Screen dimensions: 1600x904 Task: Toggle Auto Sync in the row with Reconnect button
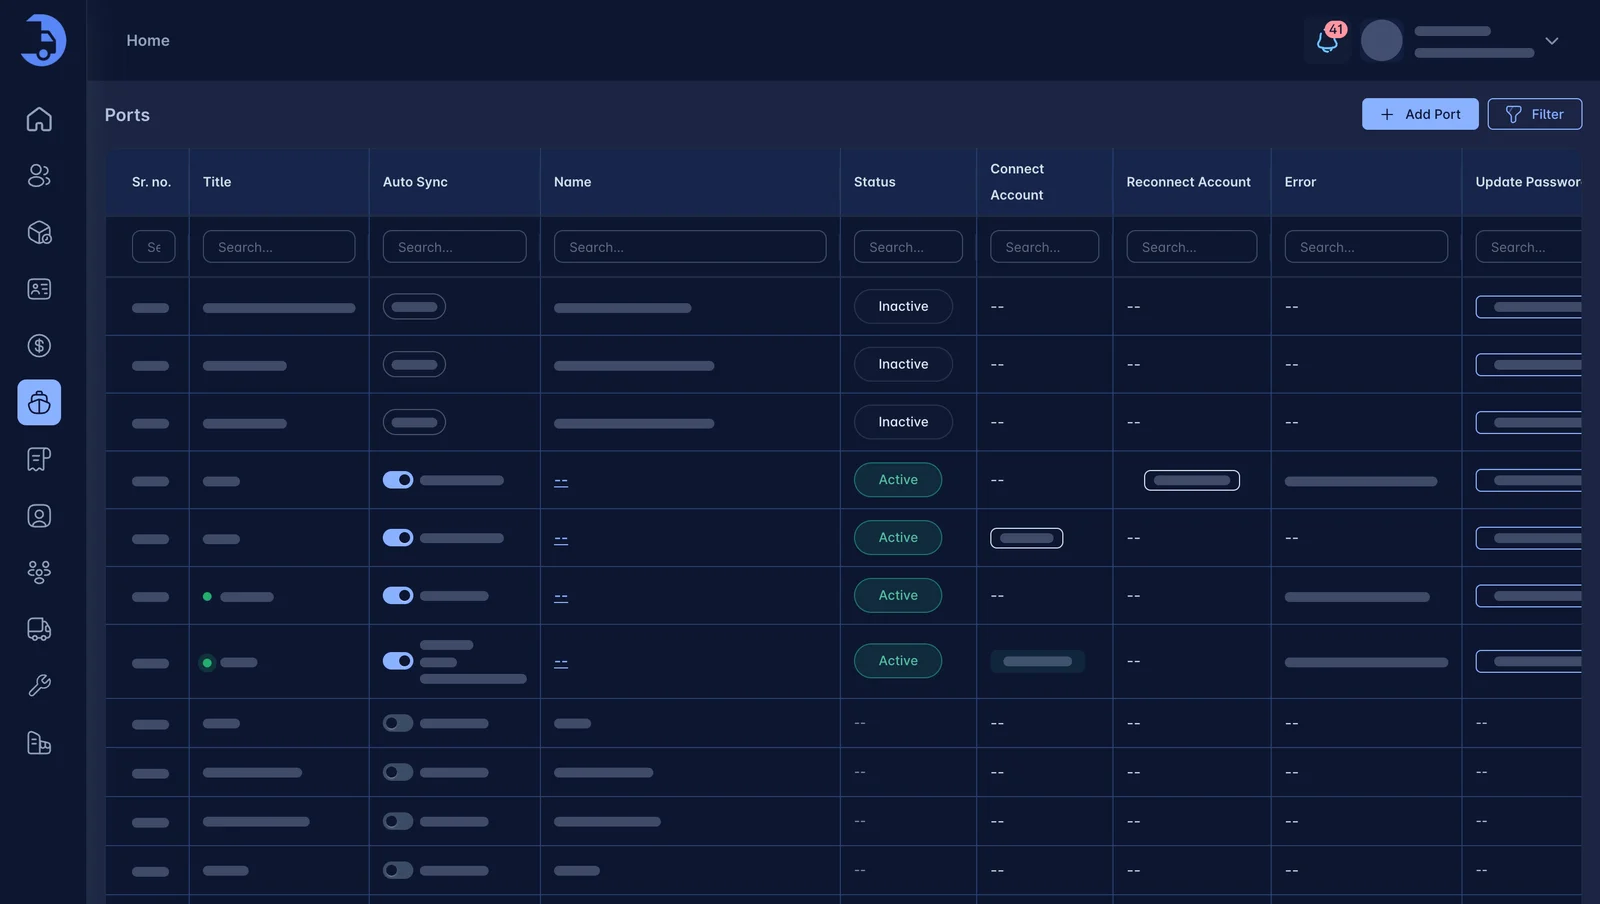point(398,480)
